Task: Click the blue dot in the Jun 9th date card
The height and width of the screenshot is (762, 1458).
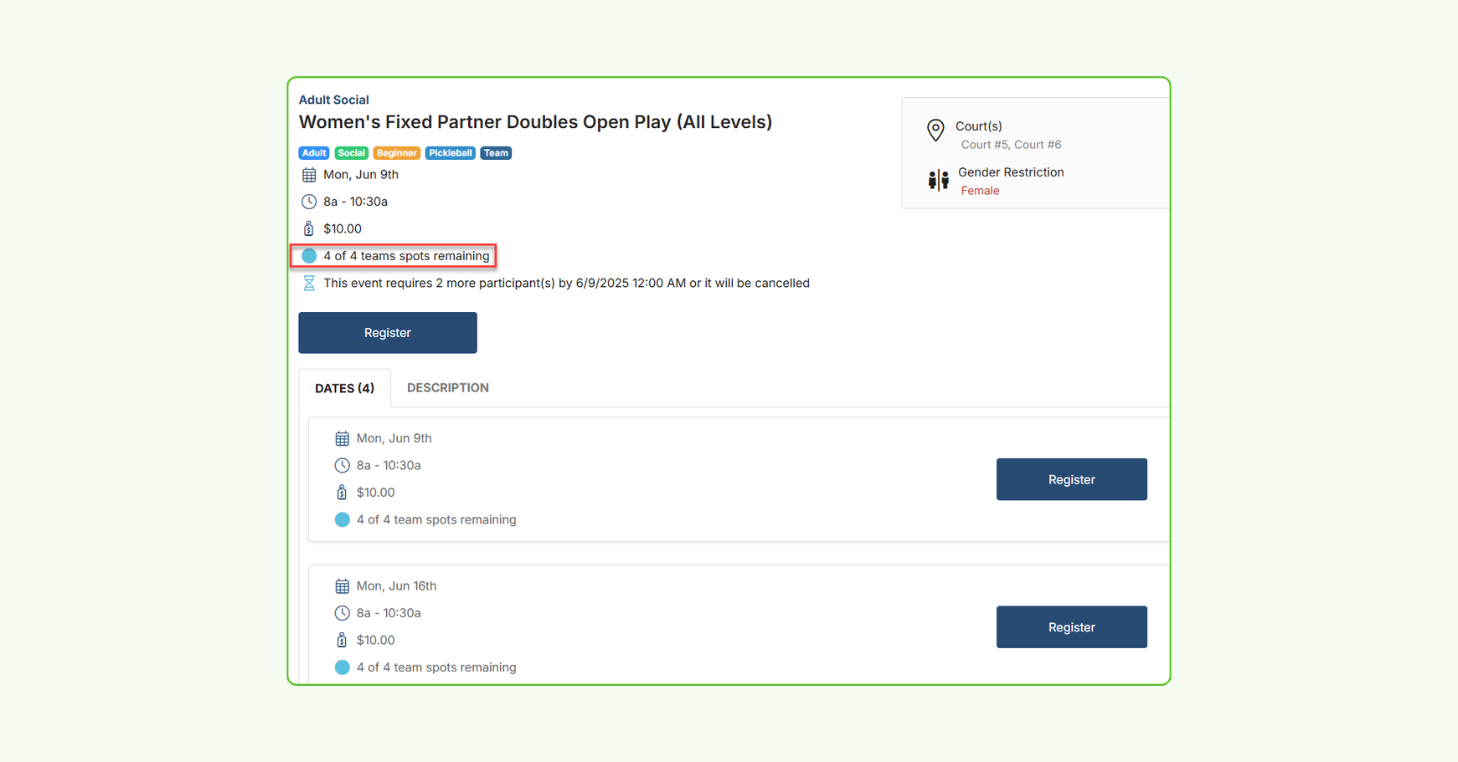Action: [342, 520]
